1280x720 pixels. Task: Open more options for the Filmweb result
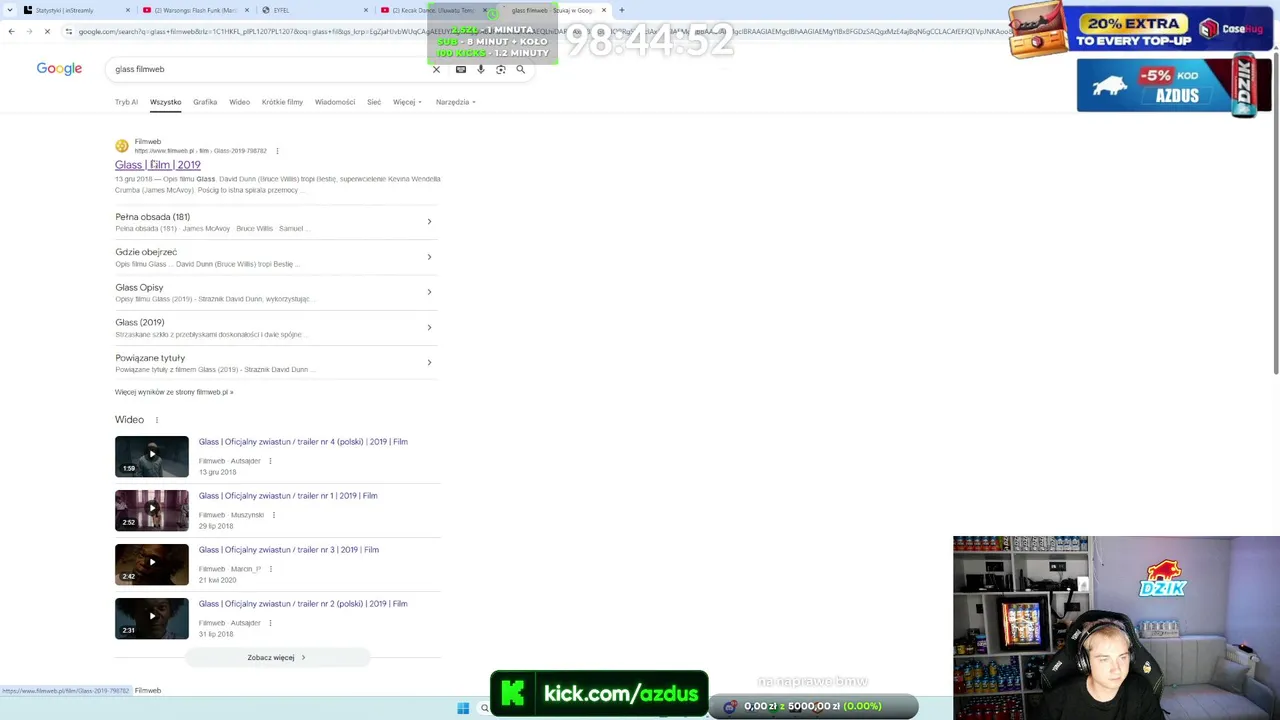click(x=277, y=151)
